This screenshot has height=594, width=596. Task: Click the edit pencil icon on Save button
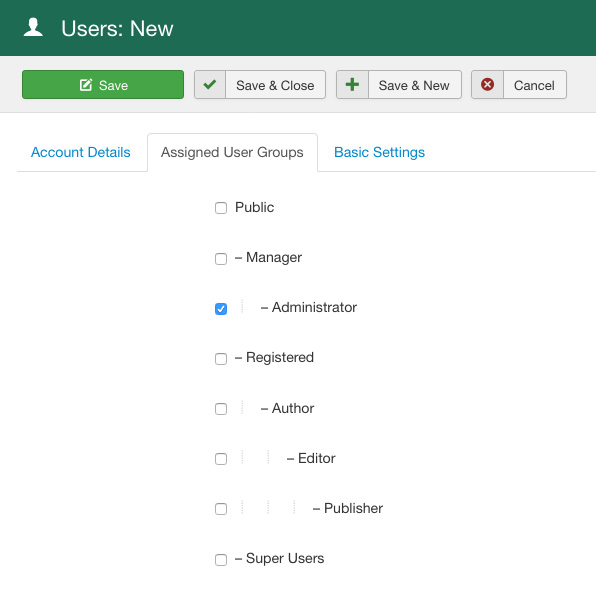pyautogui.click(x=86, y=85)
